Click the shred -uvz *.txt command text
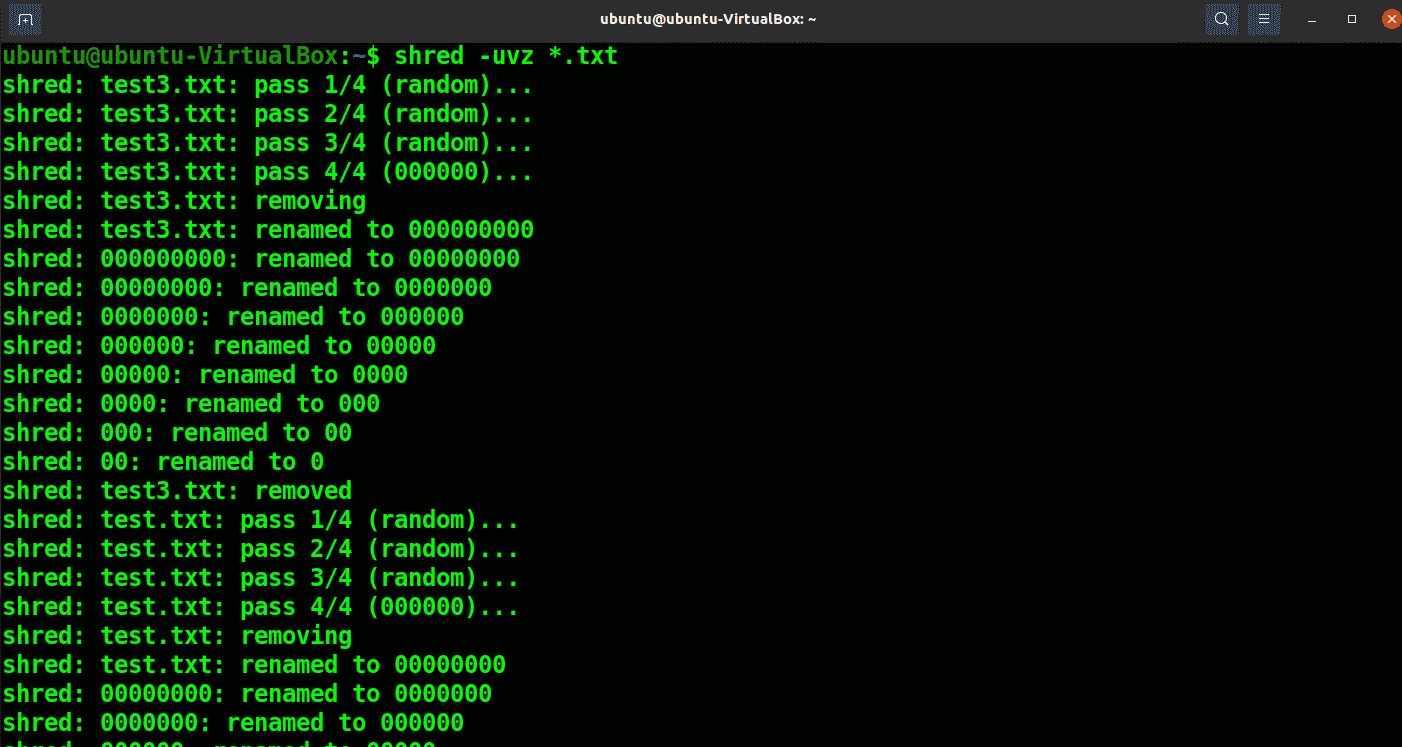 click(x=505, y=56)
